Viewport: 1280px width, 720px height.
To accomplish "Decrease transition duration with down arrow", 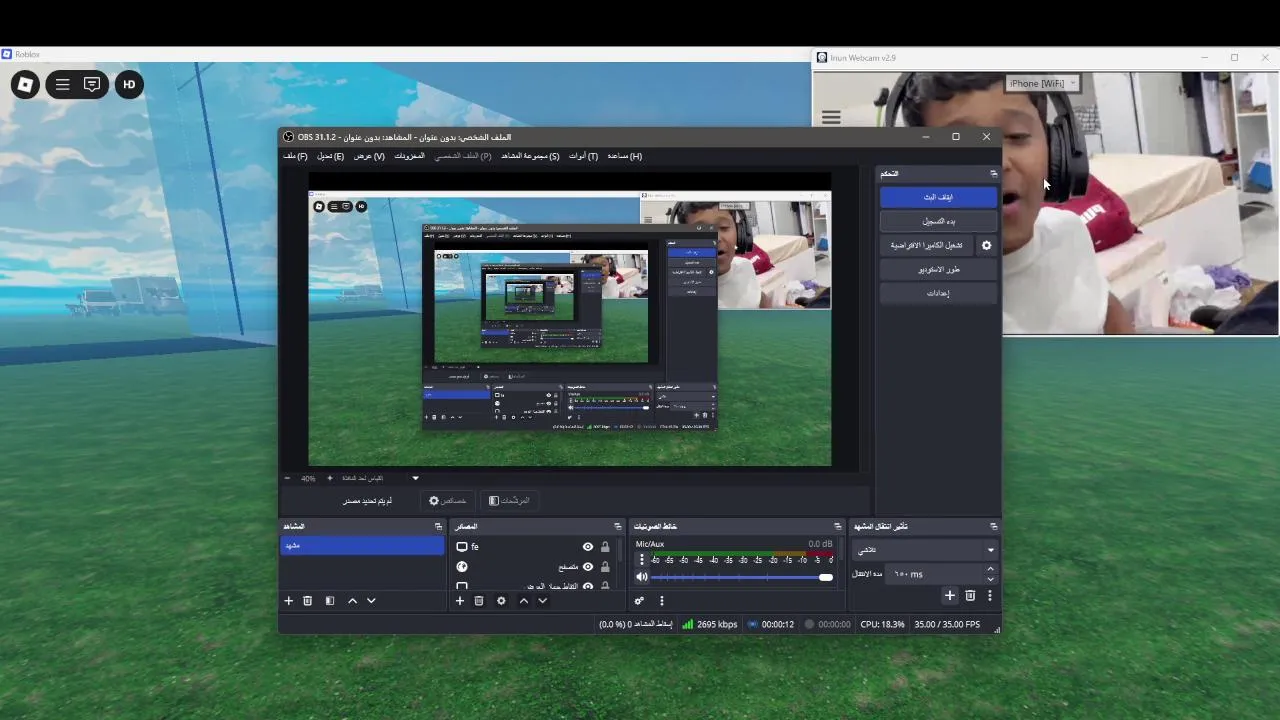I will tap(990, 579).
